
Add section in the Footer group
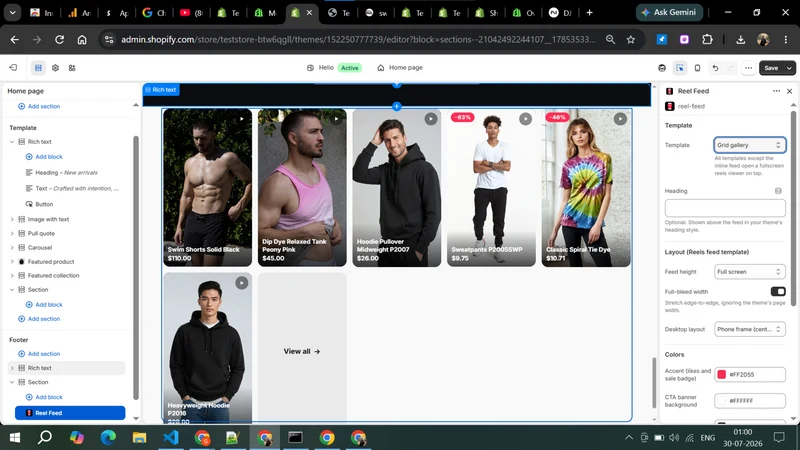pos(39,354)
